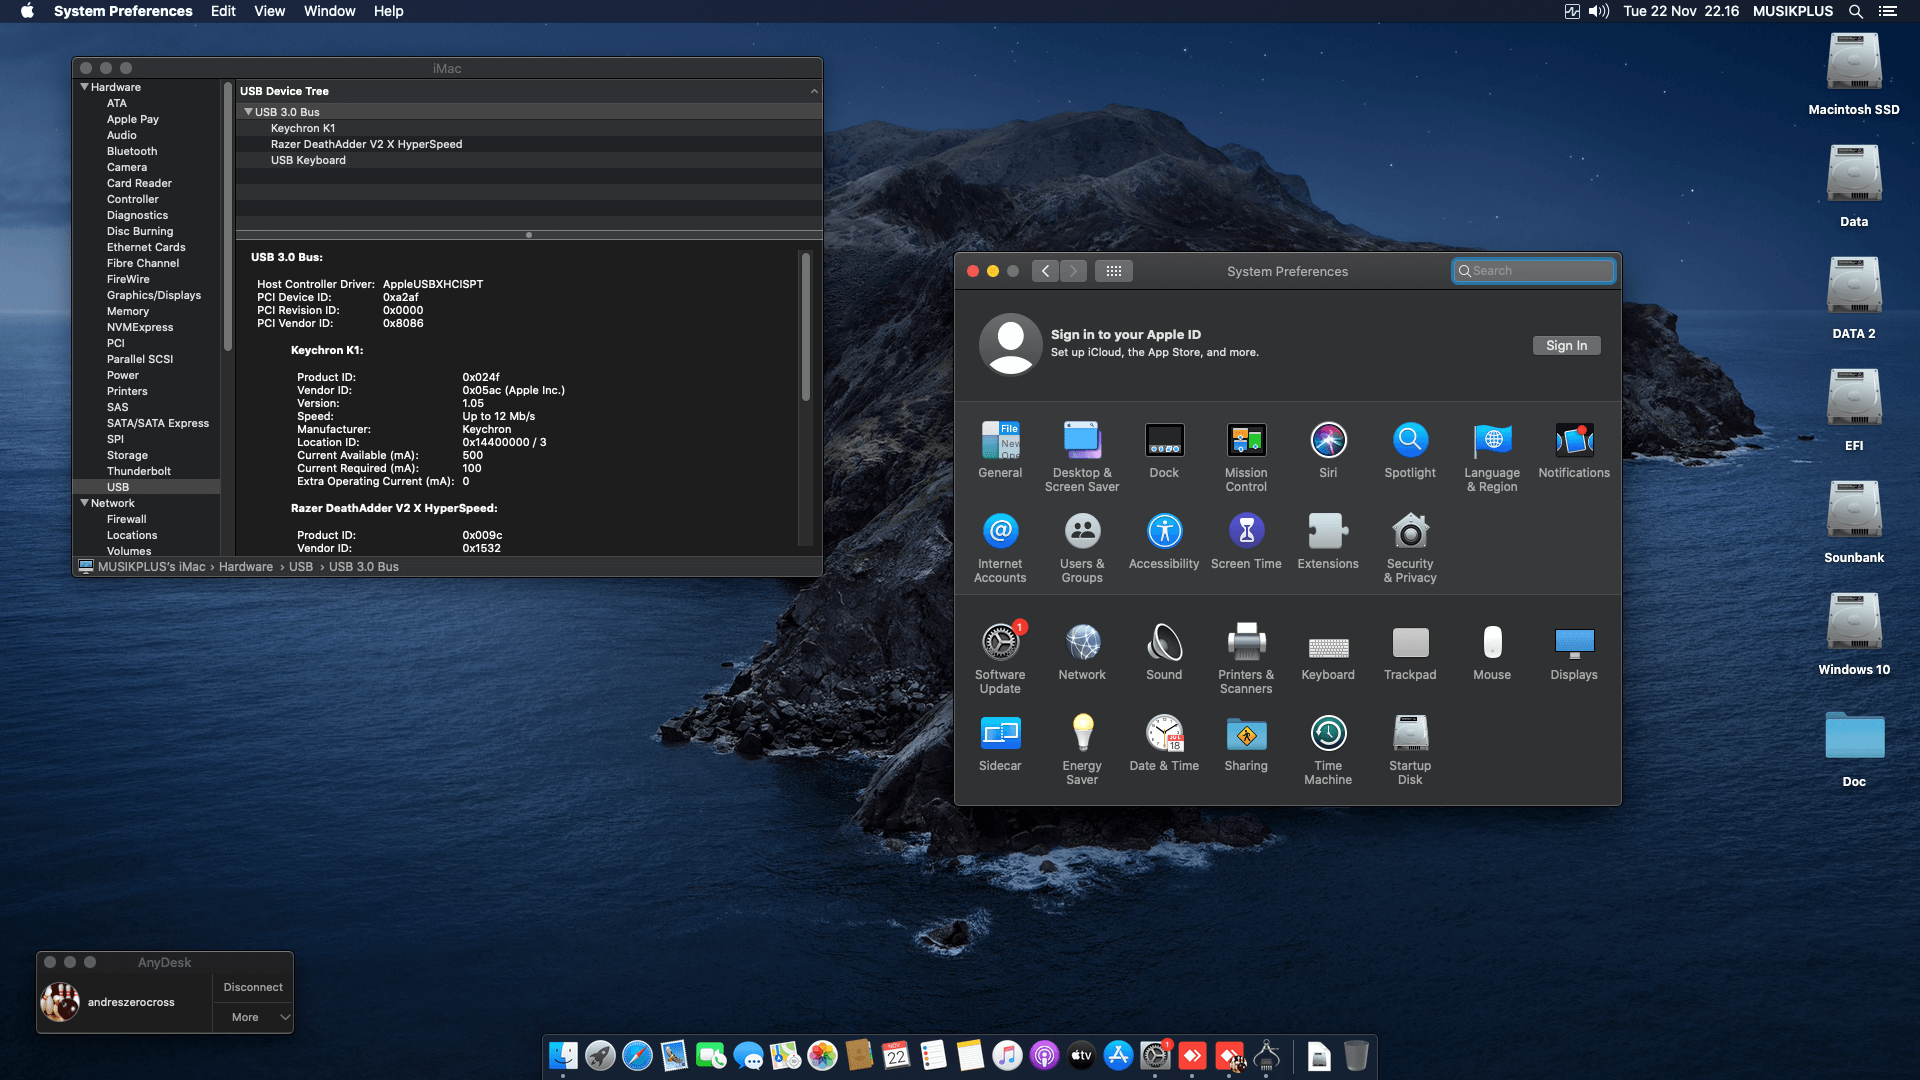The image size is (1920, 1080).
Task: Open the Sound preference pane
Action: tap(1163, 643)
